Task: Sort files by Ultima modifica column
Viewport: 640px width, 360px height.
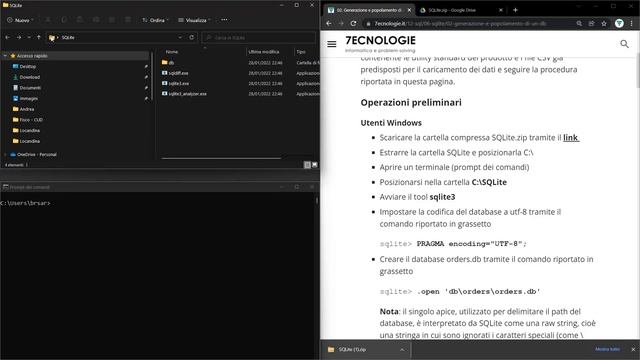Action: (x=264, y=52)
